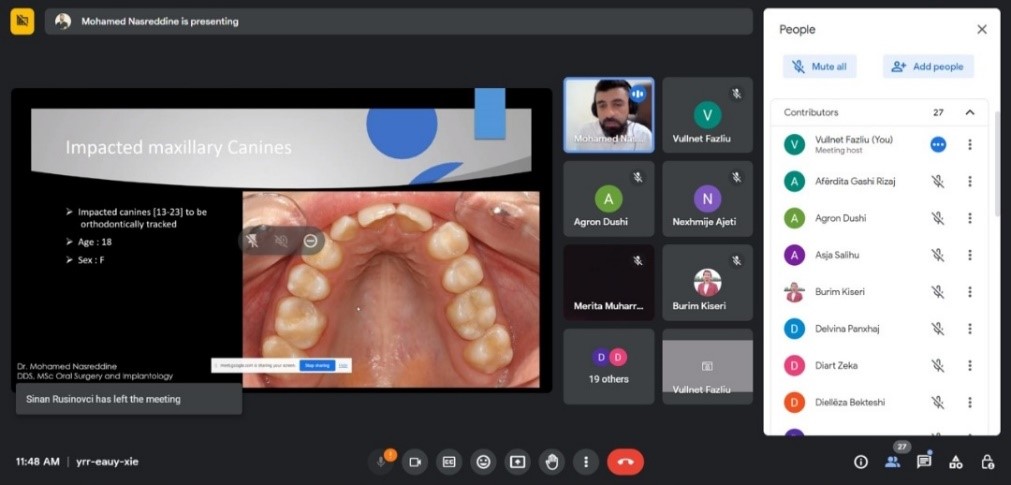1011x485 pixels.
Task: Open bottom bar three-dot more options
Action: (x=585, y=462)
